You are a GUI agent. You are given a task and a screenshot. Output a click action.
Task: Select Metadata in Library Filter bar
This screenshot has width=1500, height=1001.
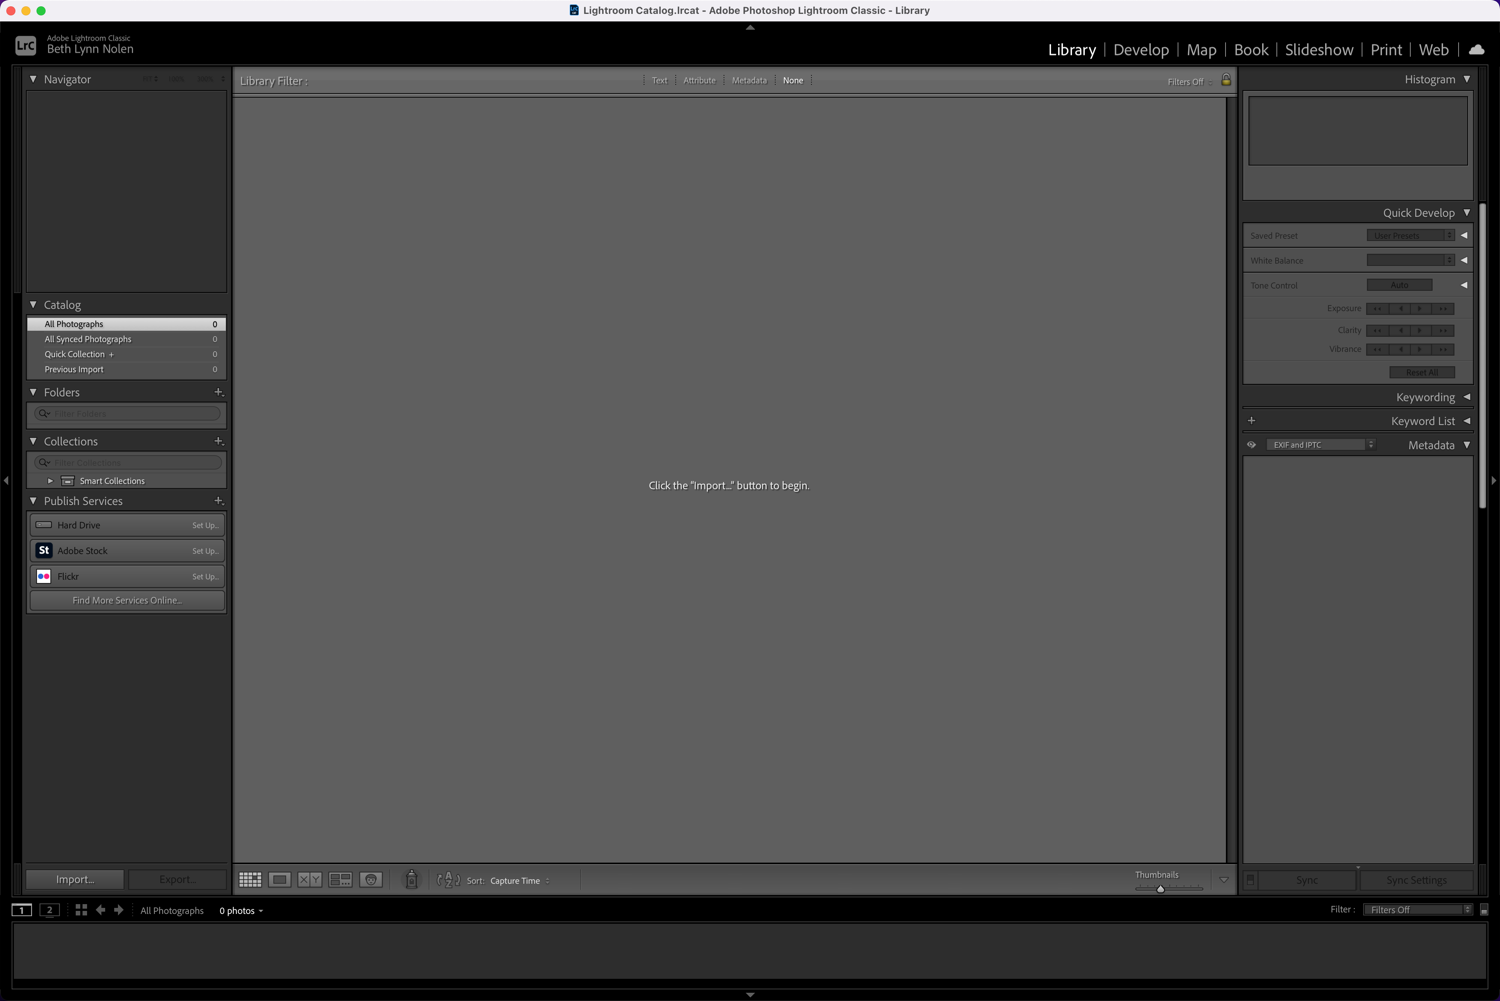[x=749, y=80]
